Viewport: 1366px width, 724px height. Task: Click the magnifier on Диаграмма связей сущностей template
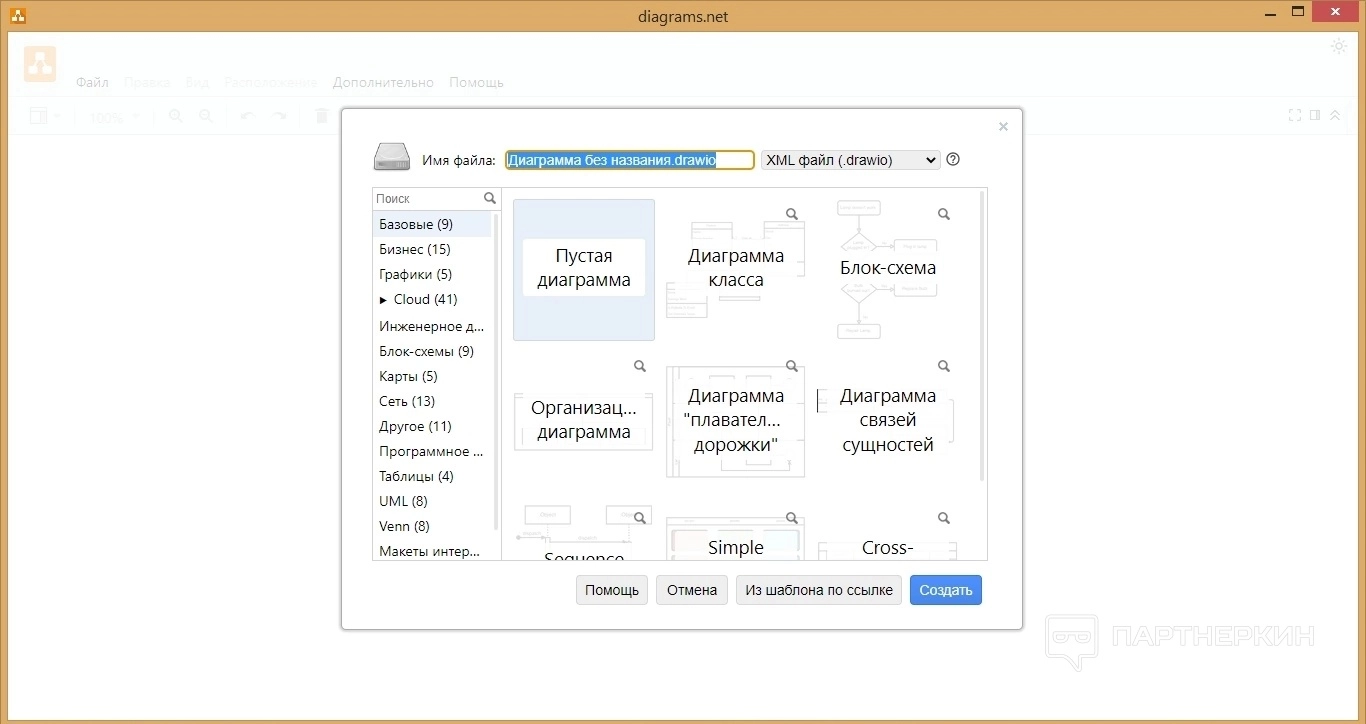(943, 366)
